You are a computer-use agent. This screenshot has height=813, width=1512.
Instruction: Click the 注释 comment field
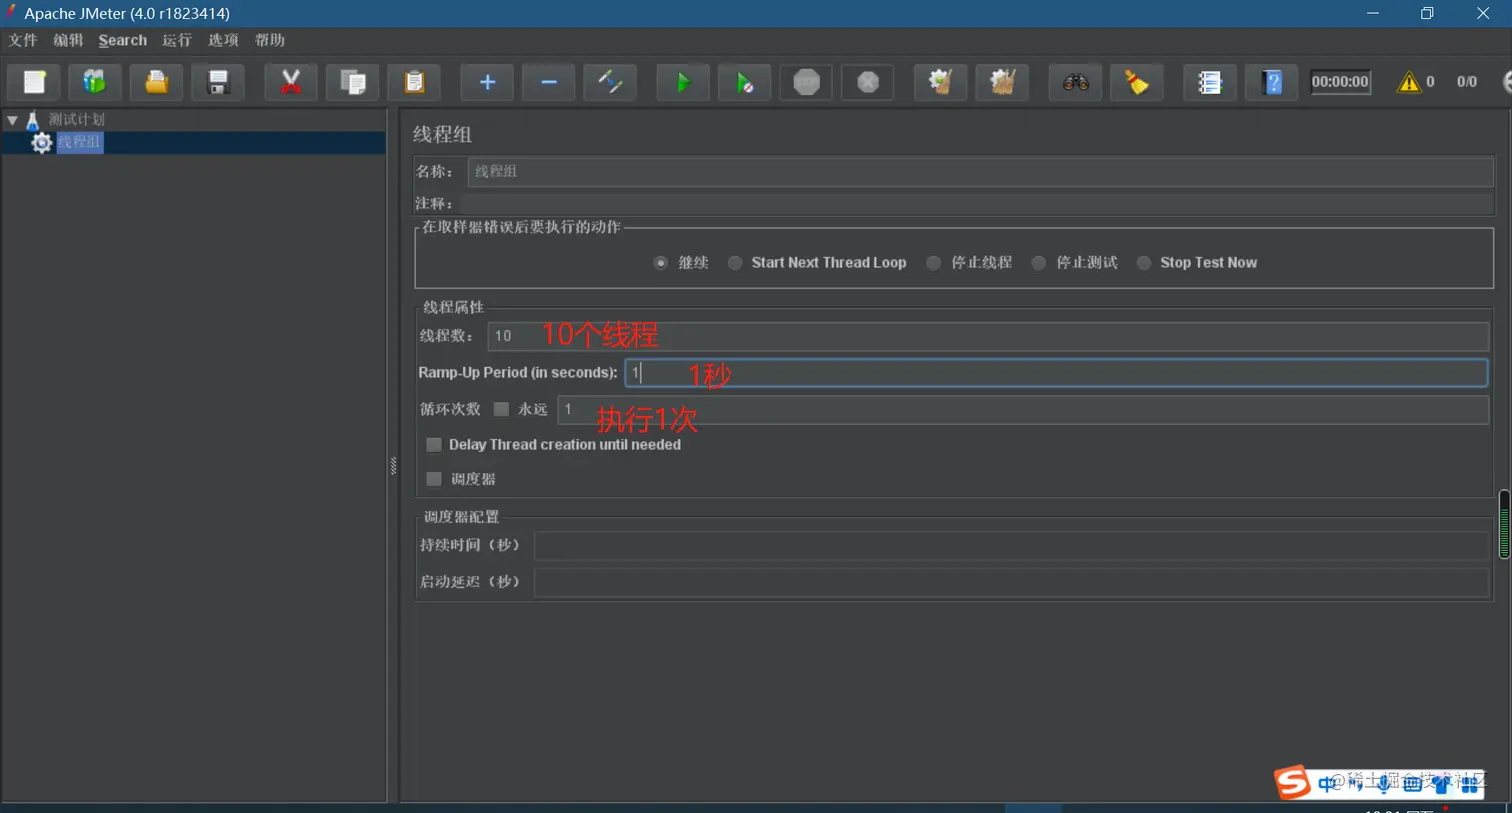coord(975,203)
